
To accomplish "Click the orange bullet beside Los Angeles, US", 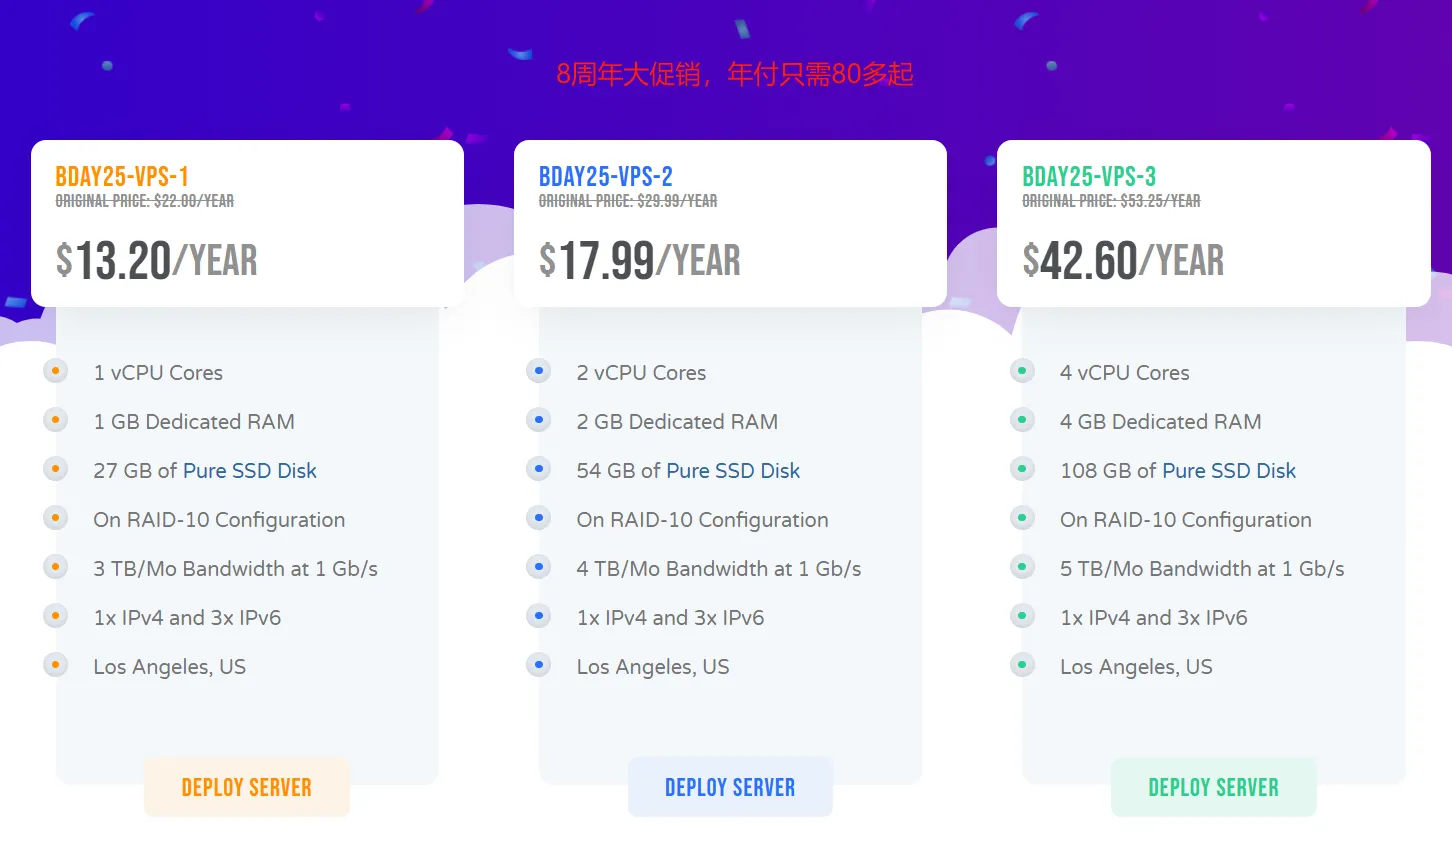I will [56, 665].
